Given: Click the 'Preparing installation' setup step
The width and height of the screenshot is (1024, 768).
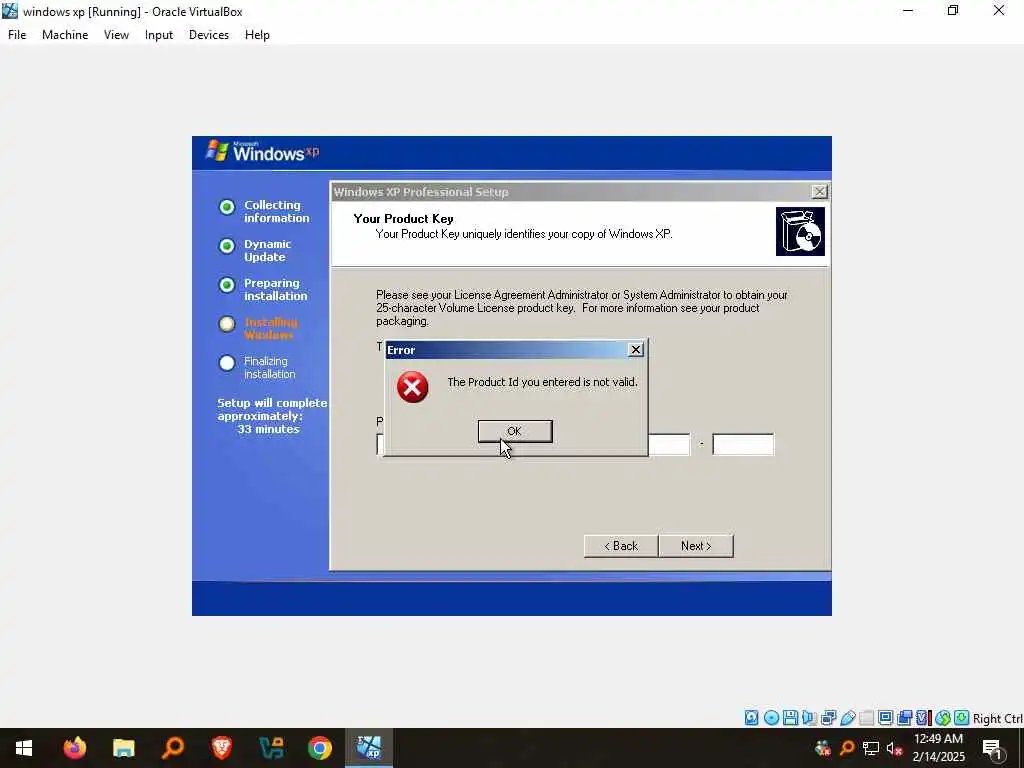Looking at the screenshot, I should tap(276, 289).
